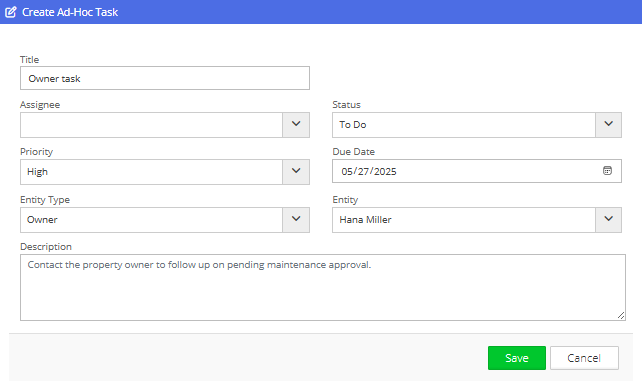Image resolution: width=642 pixels, height=390 pixels.
Task: Click the Assignee label
Action: point(40,105)
